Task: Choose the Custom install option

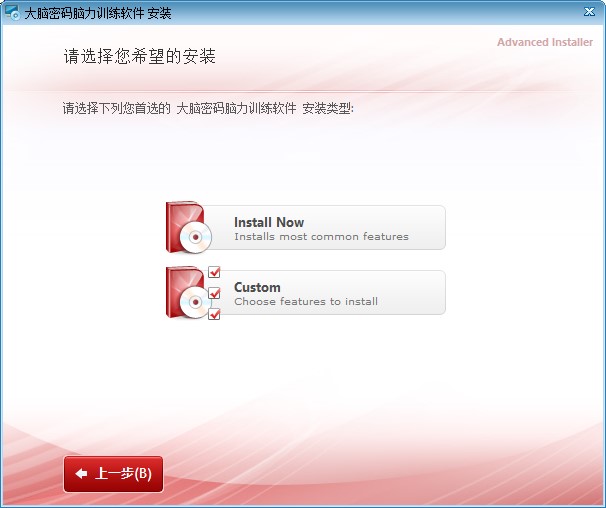Action: click(305, 292)
